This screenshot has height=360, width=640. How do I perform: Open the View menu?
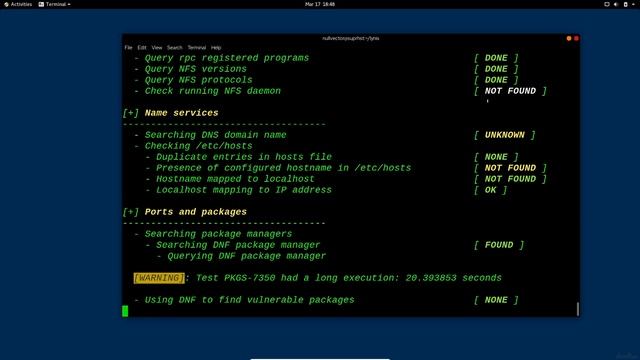157,48
